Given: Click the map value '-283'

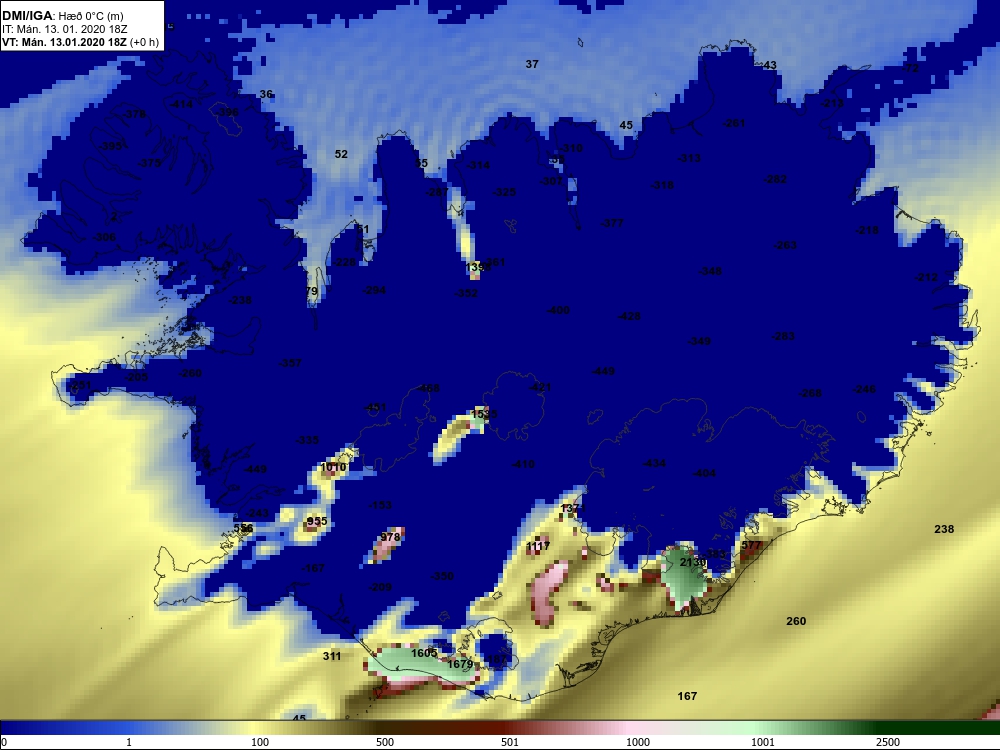Looking at the screenshot, I should click(x=783, y=336).
